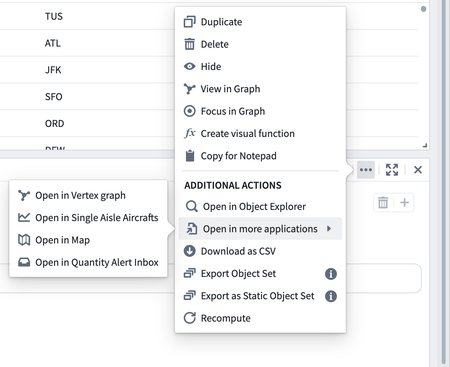Click the table resize corner handle
The image size is (450, 367).
coord(425,145)
